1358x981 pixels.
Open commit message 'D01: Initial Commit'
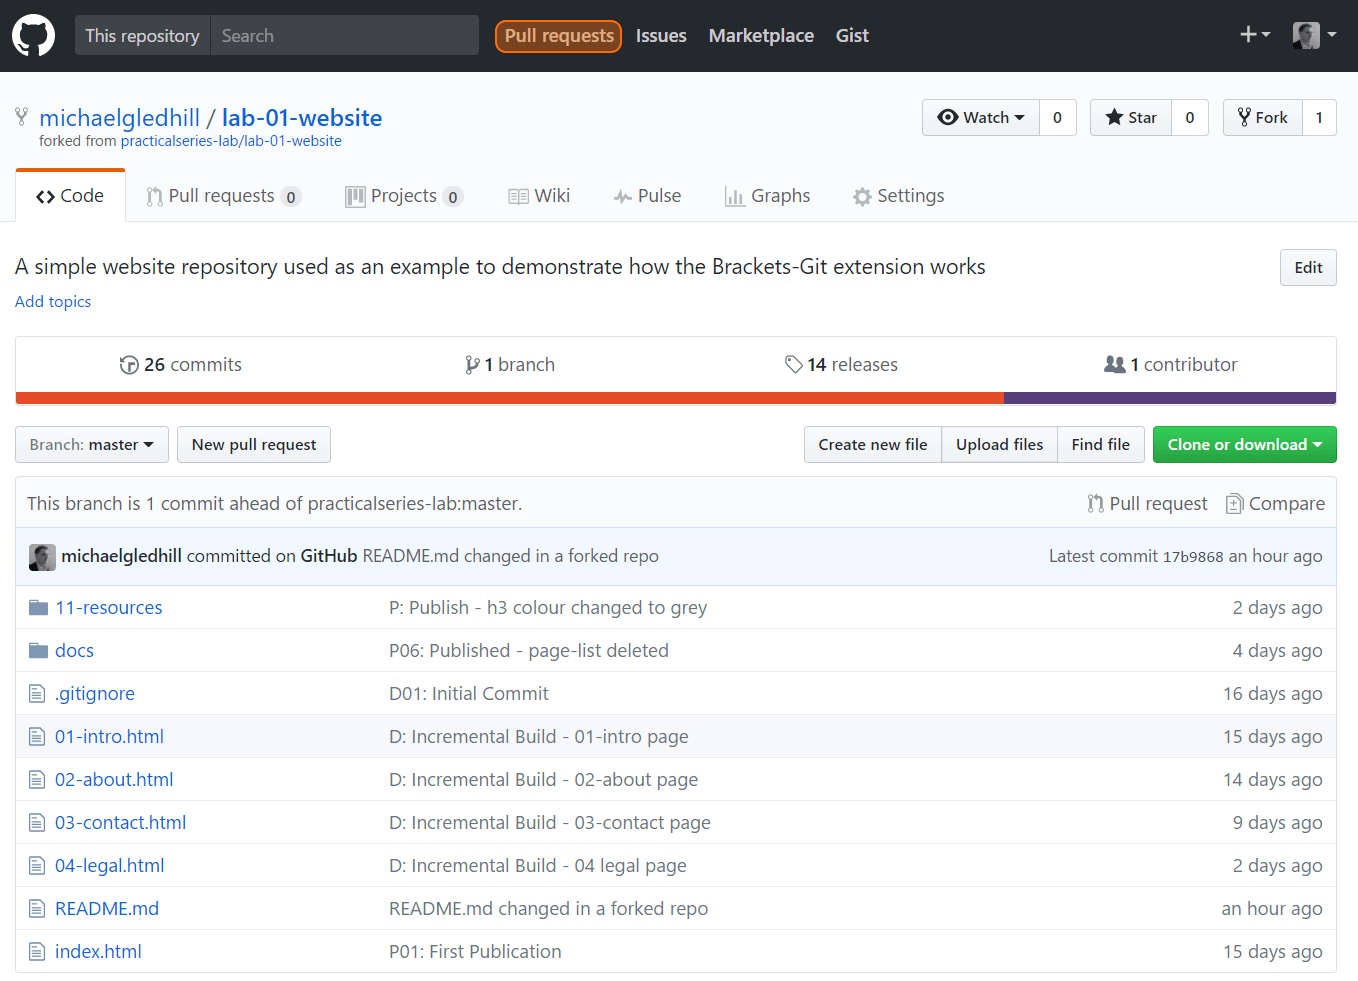click(x=469, y=693)
